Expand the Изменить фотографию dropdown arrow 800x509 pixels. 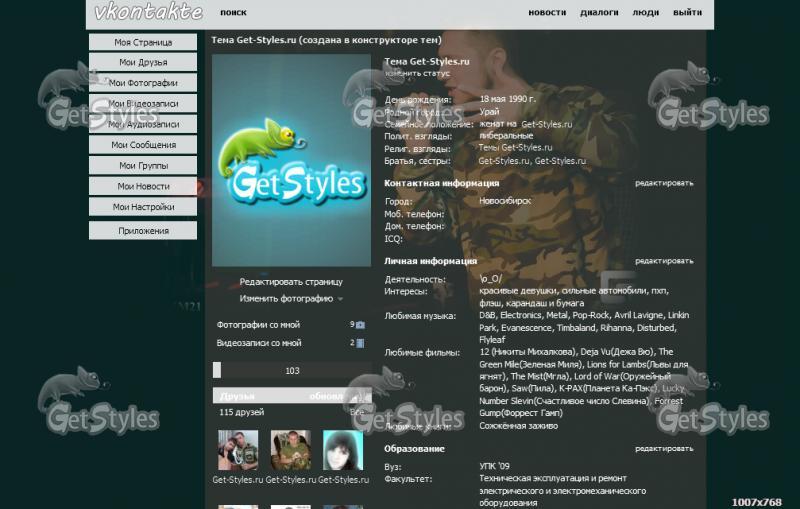(340, 299)
